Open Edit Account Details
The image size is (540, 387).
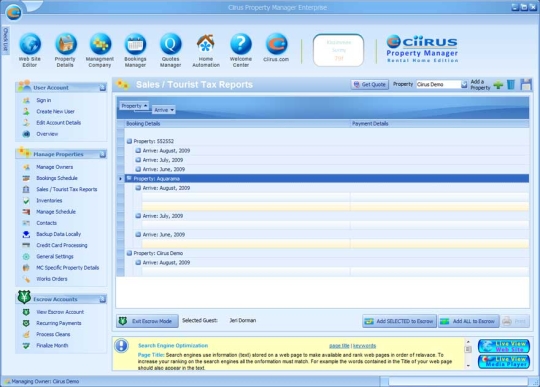pos(59,123)
